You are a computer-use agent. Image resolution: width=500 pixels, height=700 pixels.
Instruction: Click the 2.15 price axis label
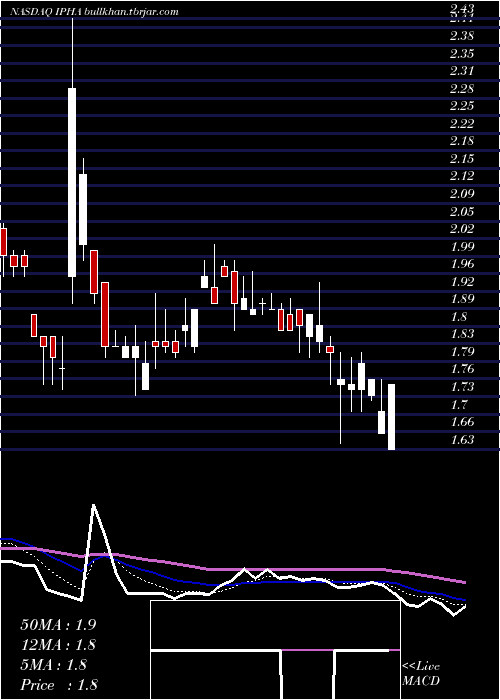[x=461, y=159]
